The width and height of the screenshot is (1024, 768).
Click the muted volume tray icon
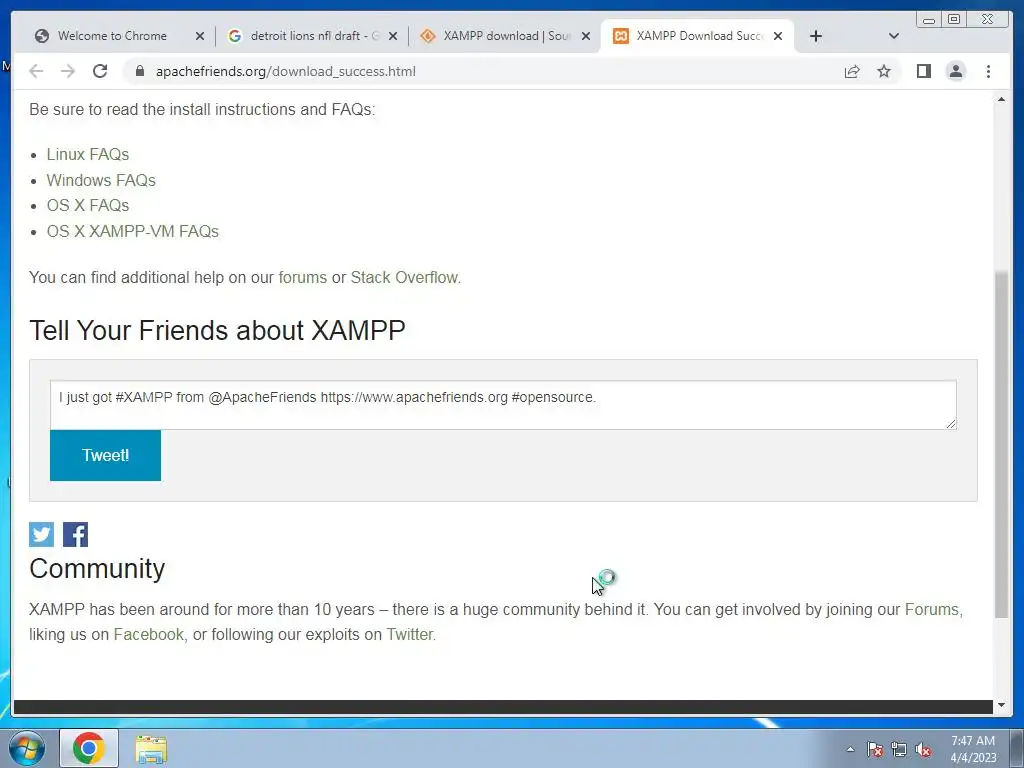923,749
